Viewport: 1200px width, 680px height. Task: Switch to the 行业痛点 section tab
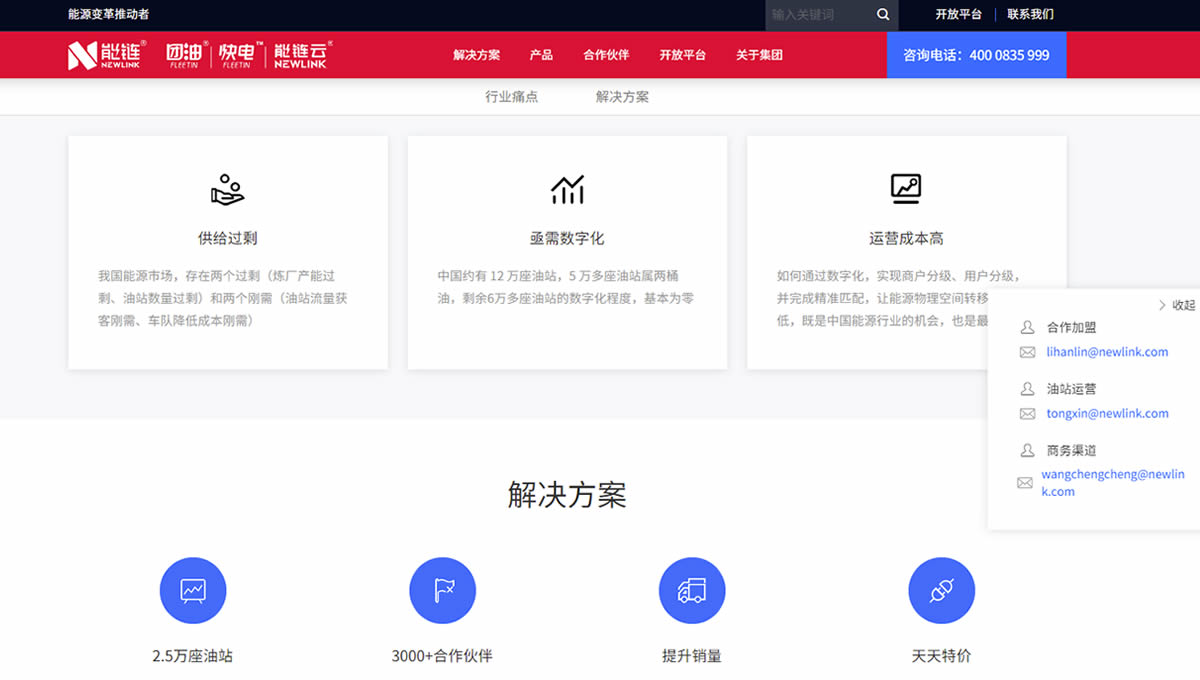(x=511, y=97)
